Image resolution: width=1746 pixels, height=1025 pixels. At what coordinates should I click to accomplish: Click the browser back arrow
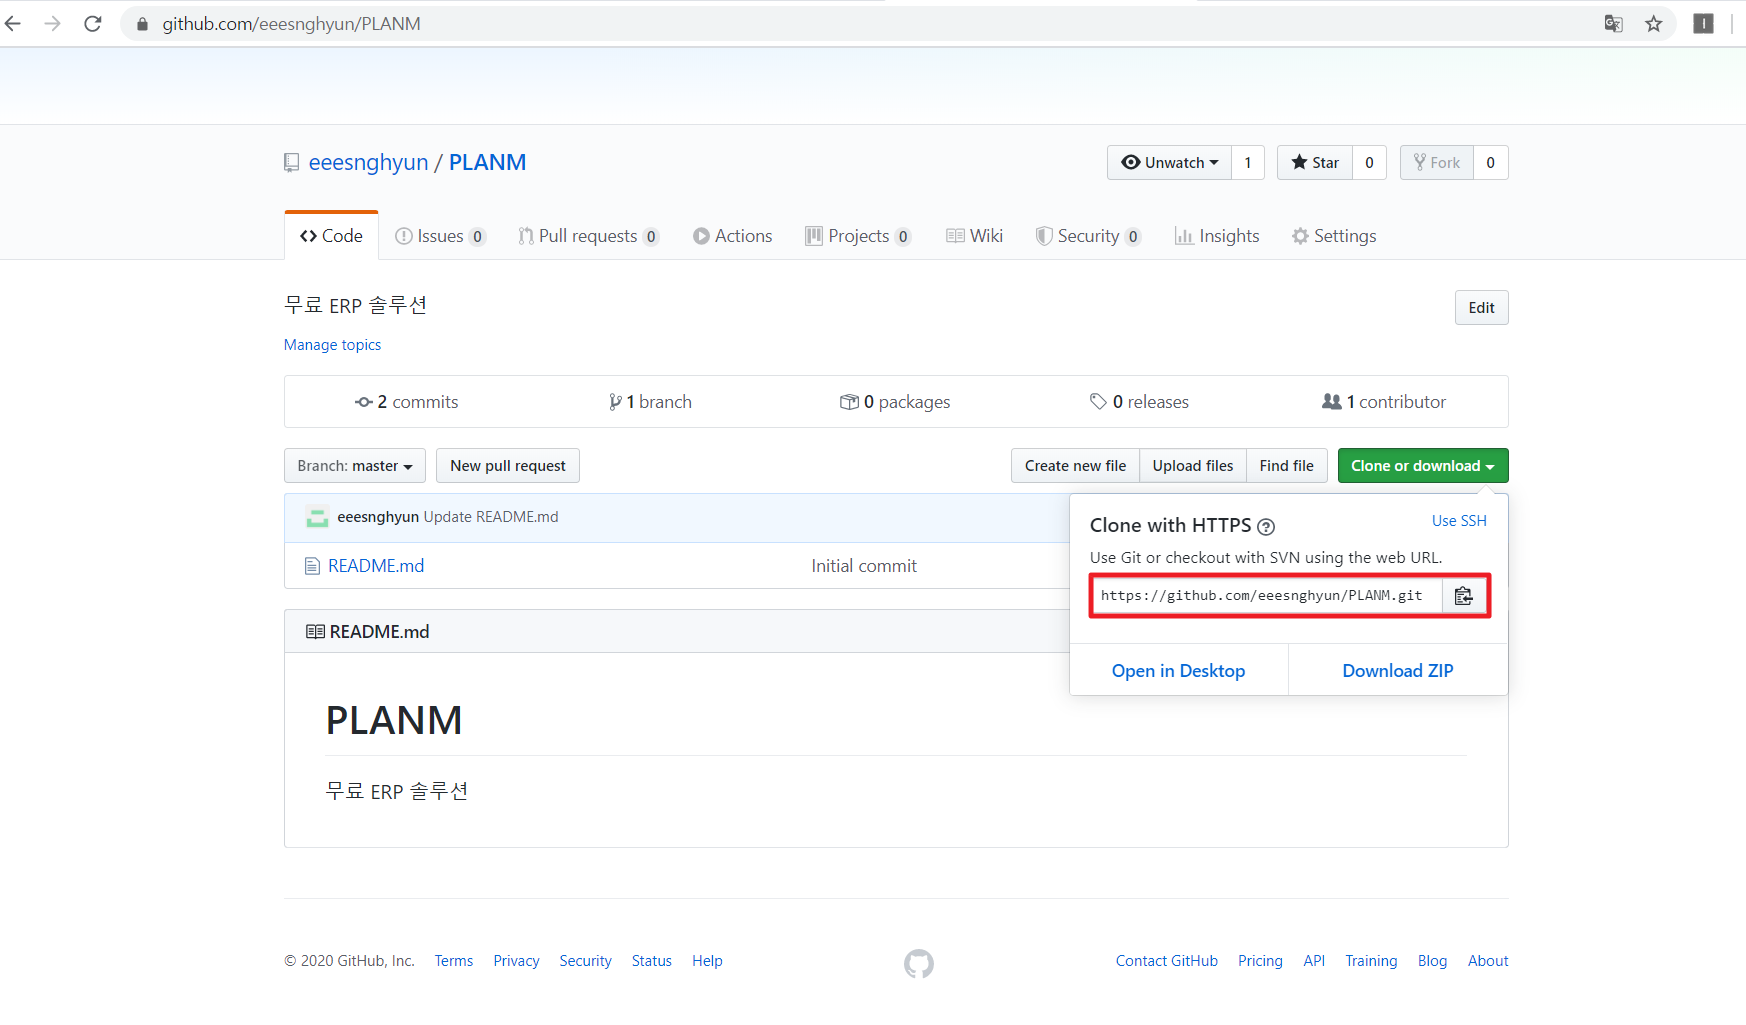13,23
